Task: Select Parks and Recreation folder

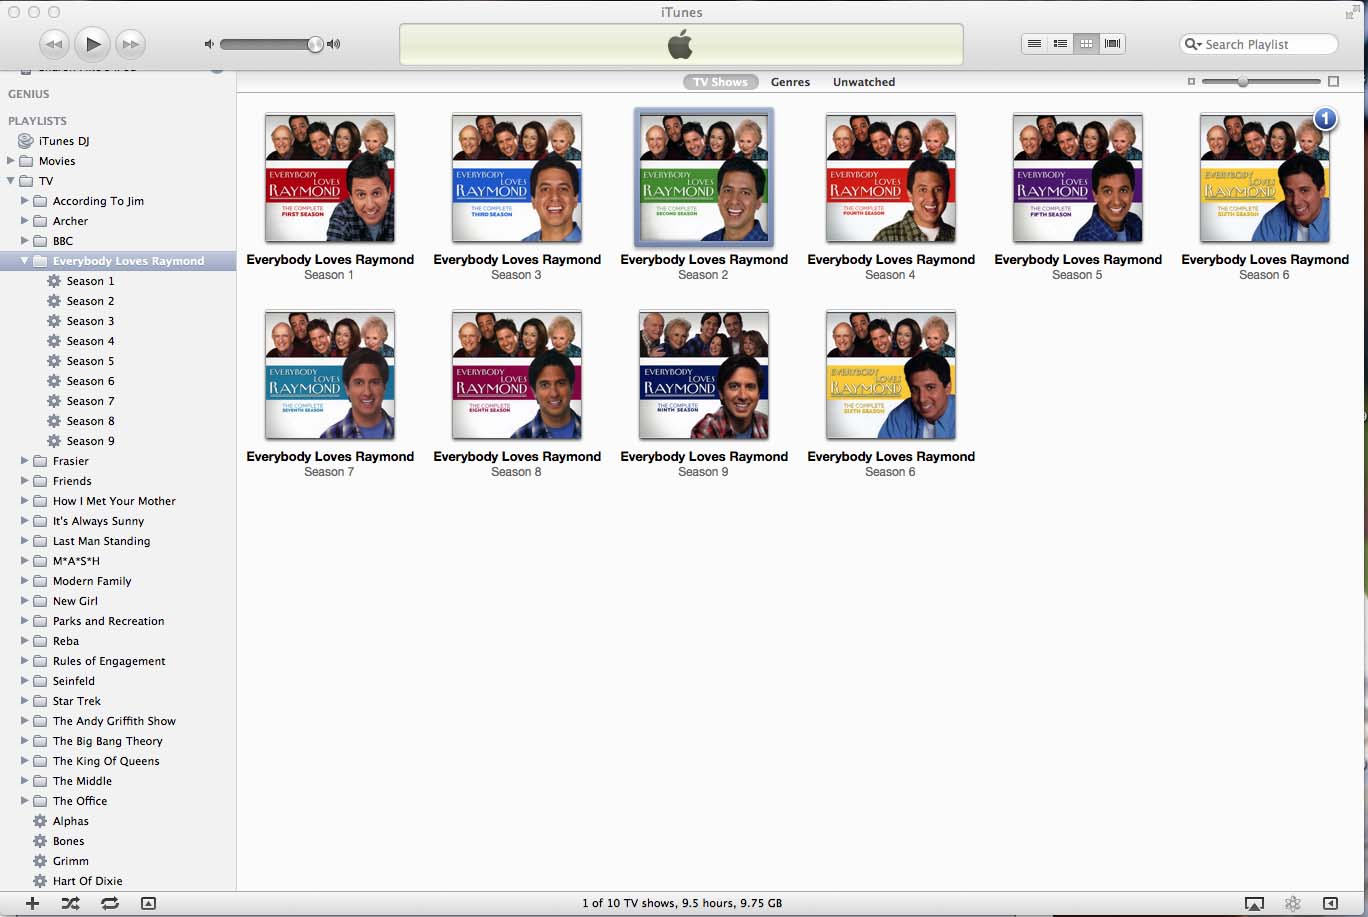Action: (108, 621)
